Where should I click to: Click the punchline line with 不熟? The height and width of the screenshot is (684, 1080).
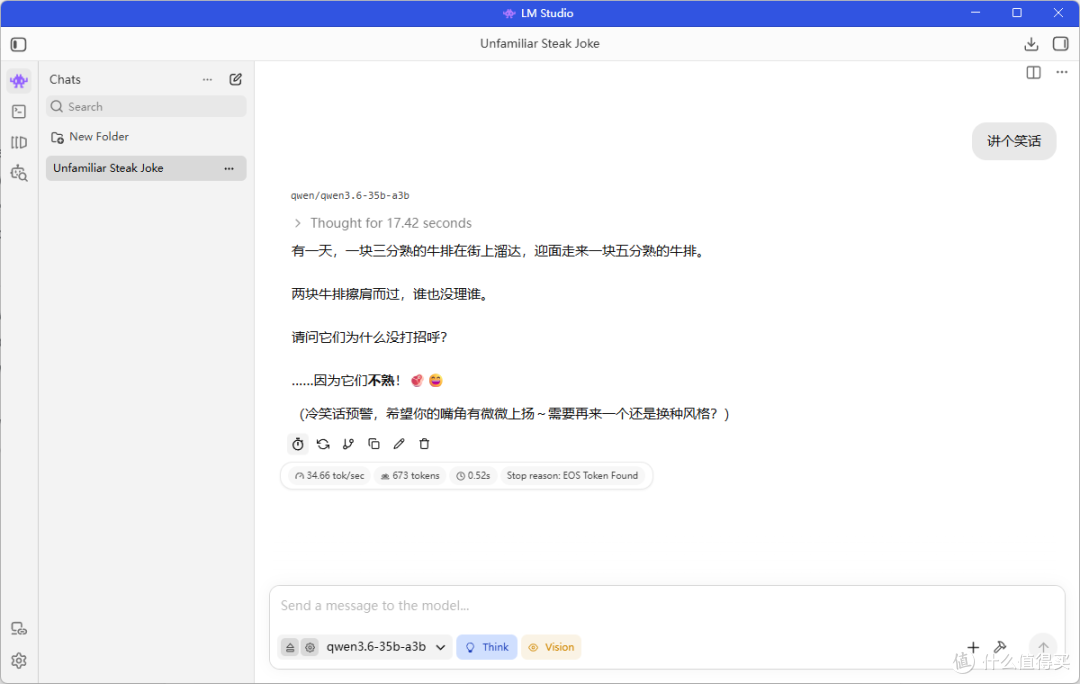[x=366, y=381]
